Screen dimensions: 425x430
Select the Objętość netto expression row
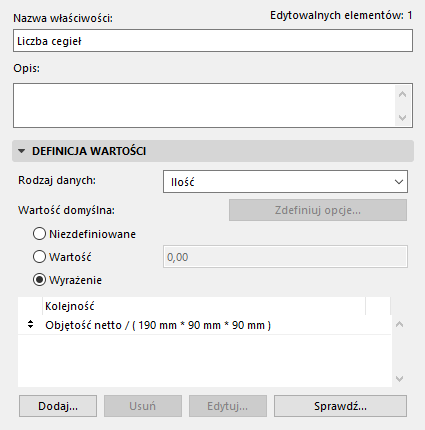click(x=204, y=325)
